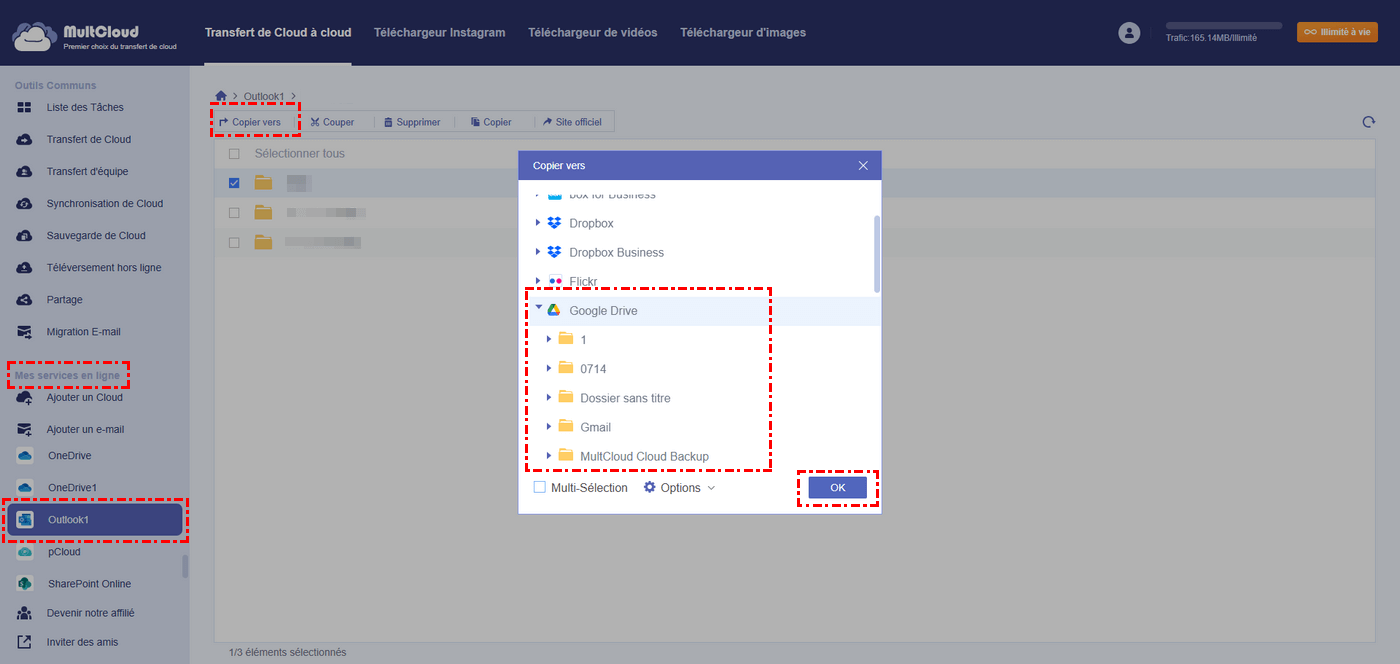The width and height of the screenshot is (1400, 664).
Task: Enable the Multi-Sélection checkbox
Action: 540,487
